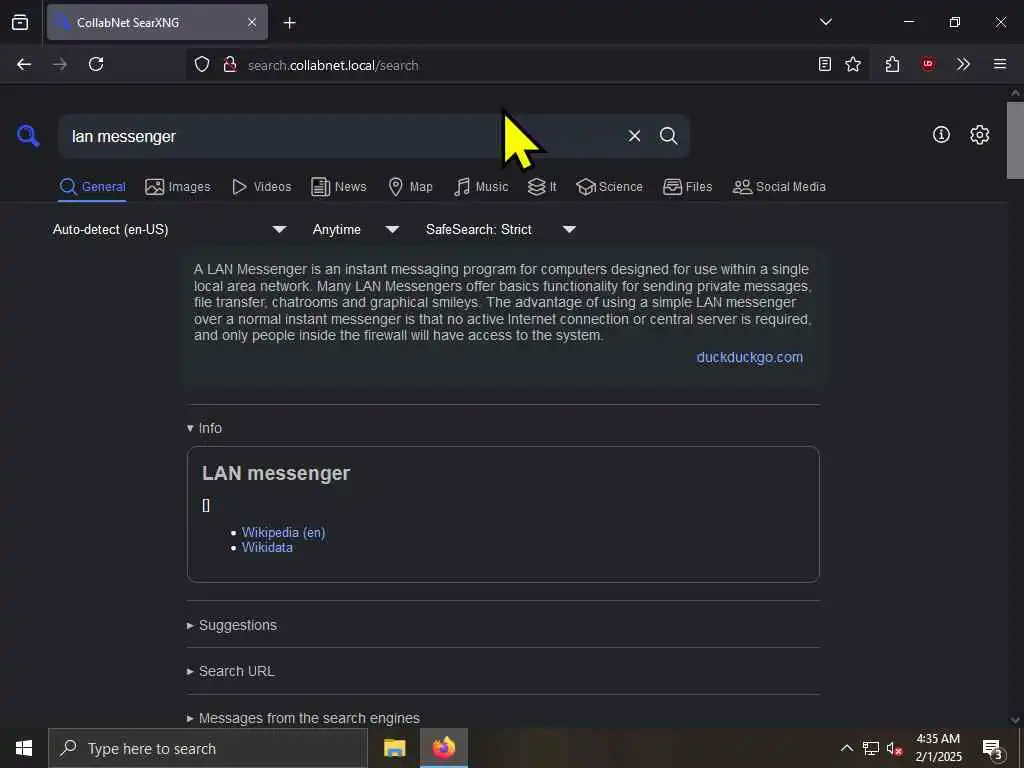
Task: Expand the Suggestions section
Action: (232, 625)
